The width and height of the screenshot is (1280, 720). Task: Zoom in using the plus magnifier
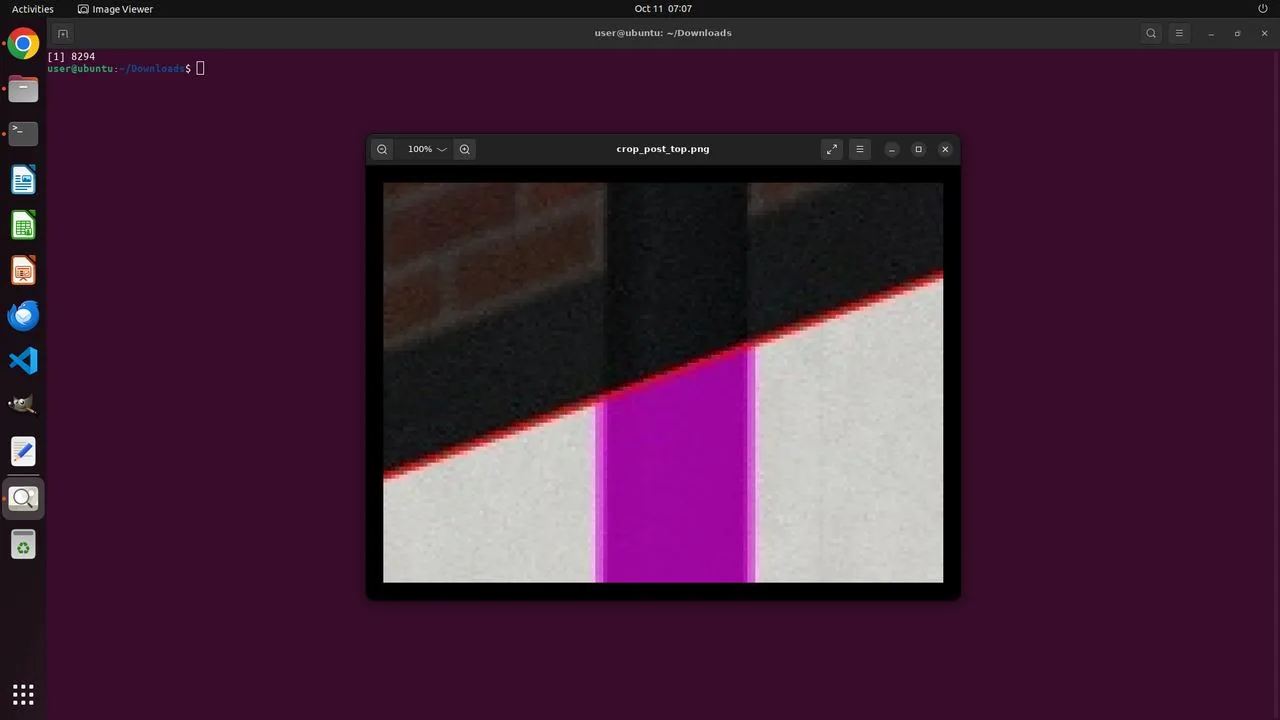(465, 149)
